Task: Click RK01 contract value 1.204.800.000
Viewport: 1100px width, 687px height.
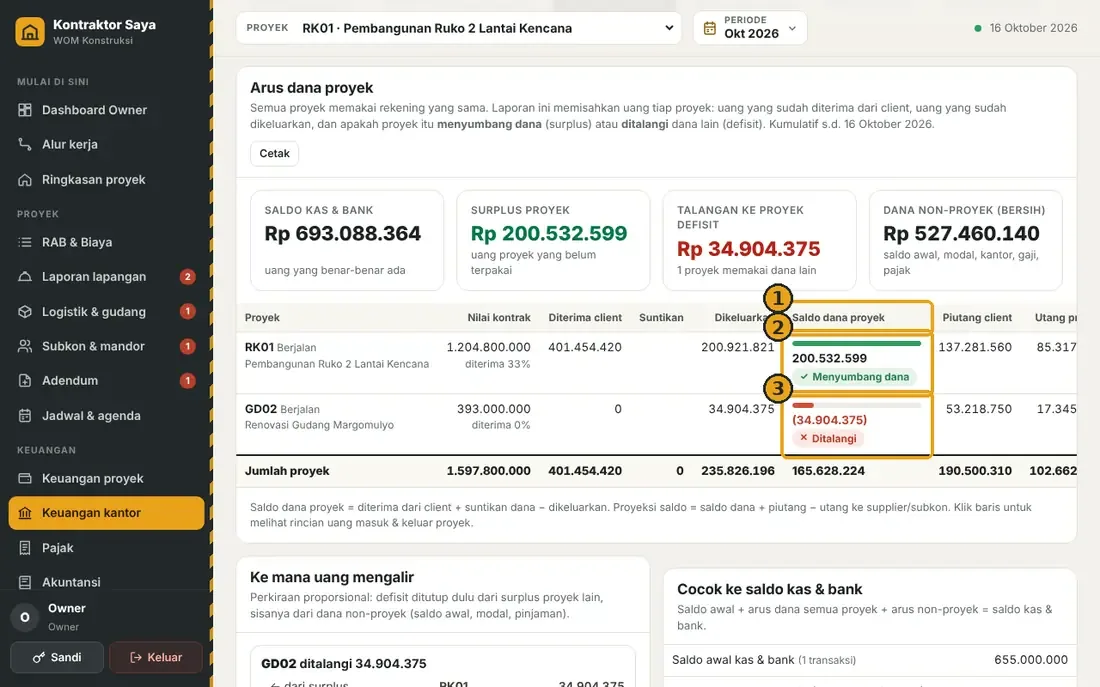Action: point(488,347)
